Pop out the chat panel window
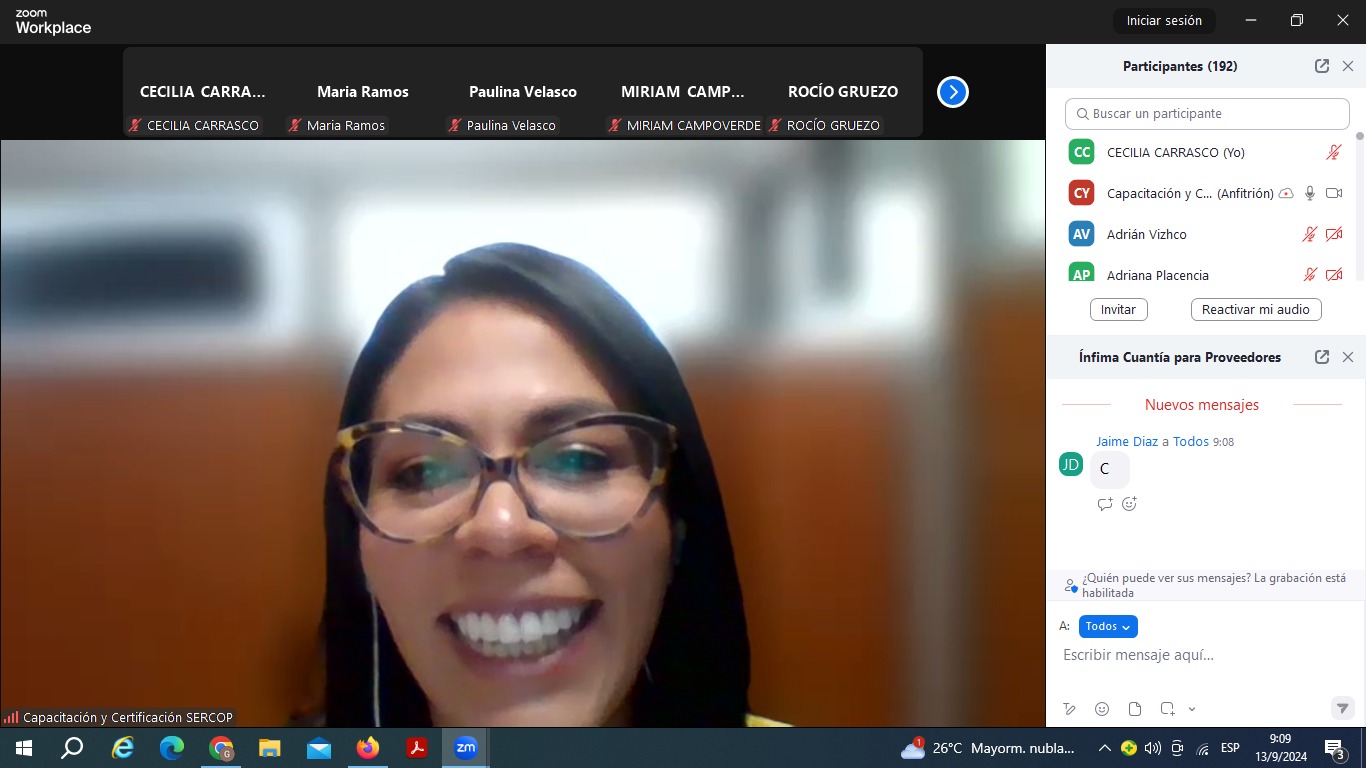This screenshot has width=1366, height=768. (x=1321, y=357)
